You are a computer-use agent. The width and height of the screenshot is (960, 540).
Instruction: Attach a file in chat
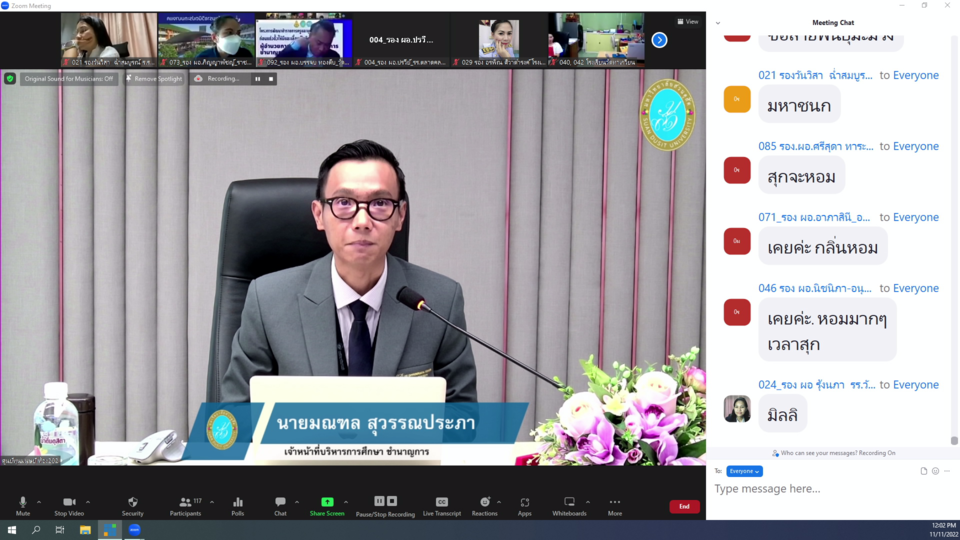[924, 471]
